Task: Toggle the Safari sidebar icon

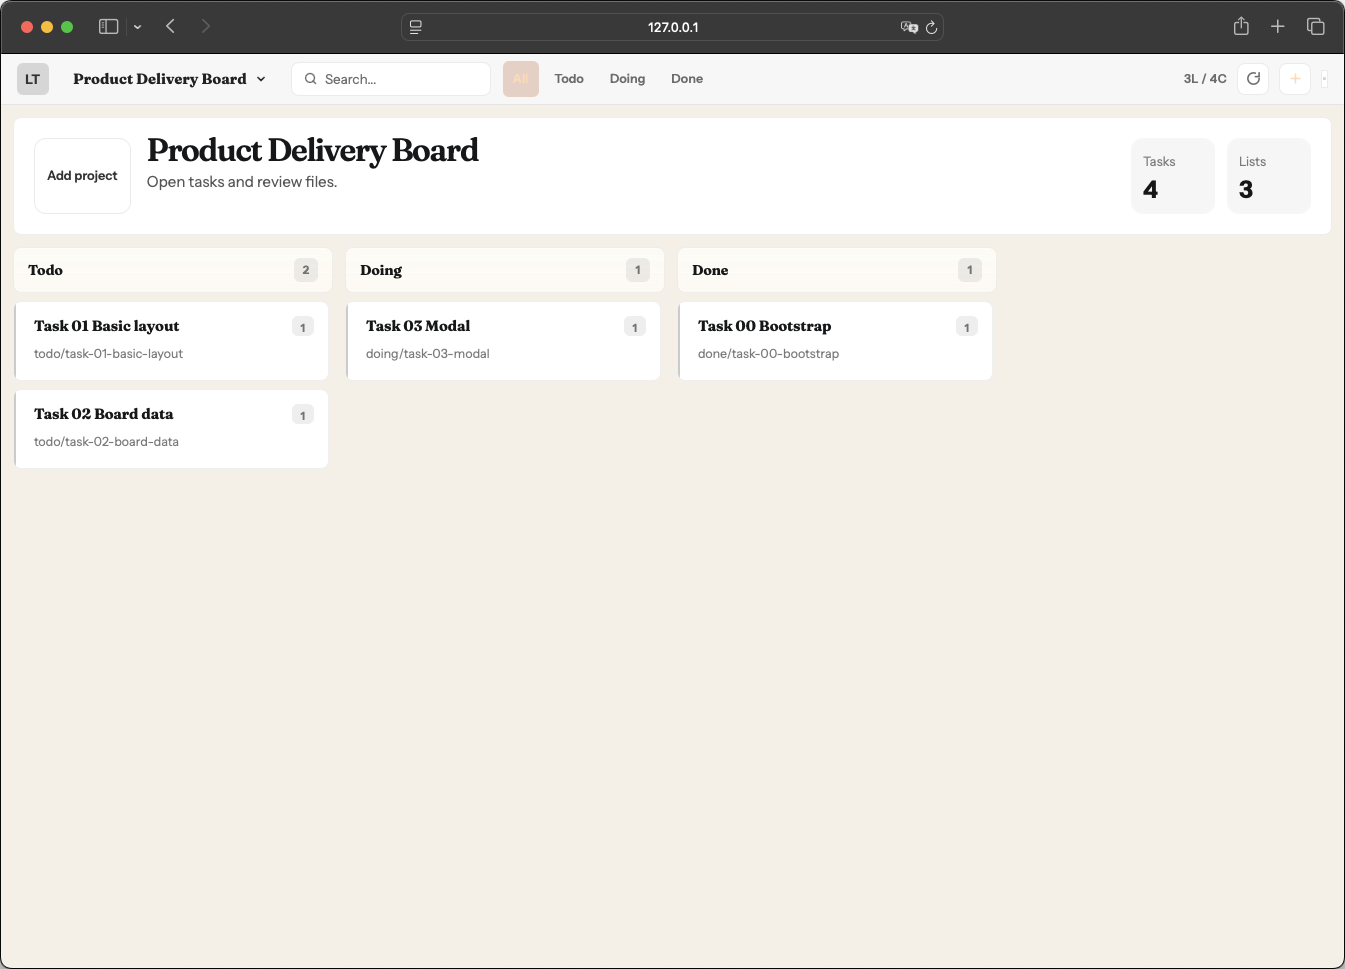Action: 108,27
